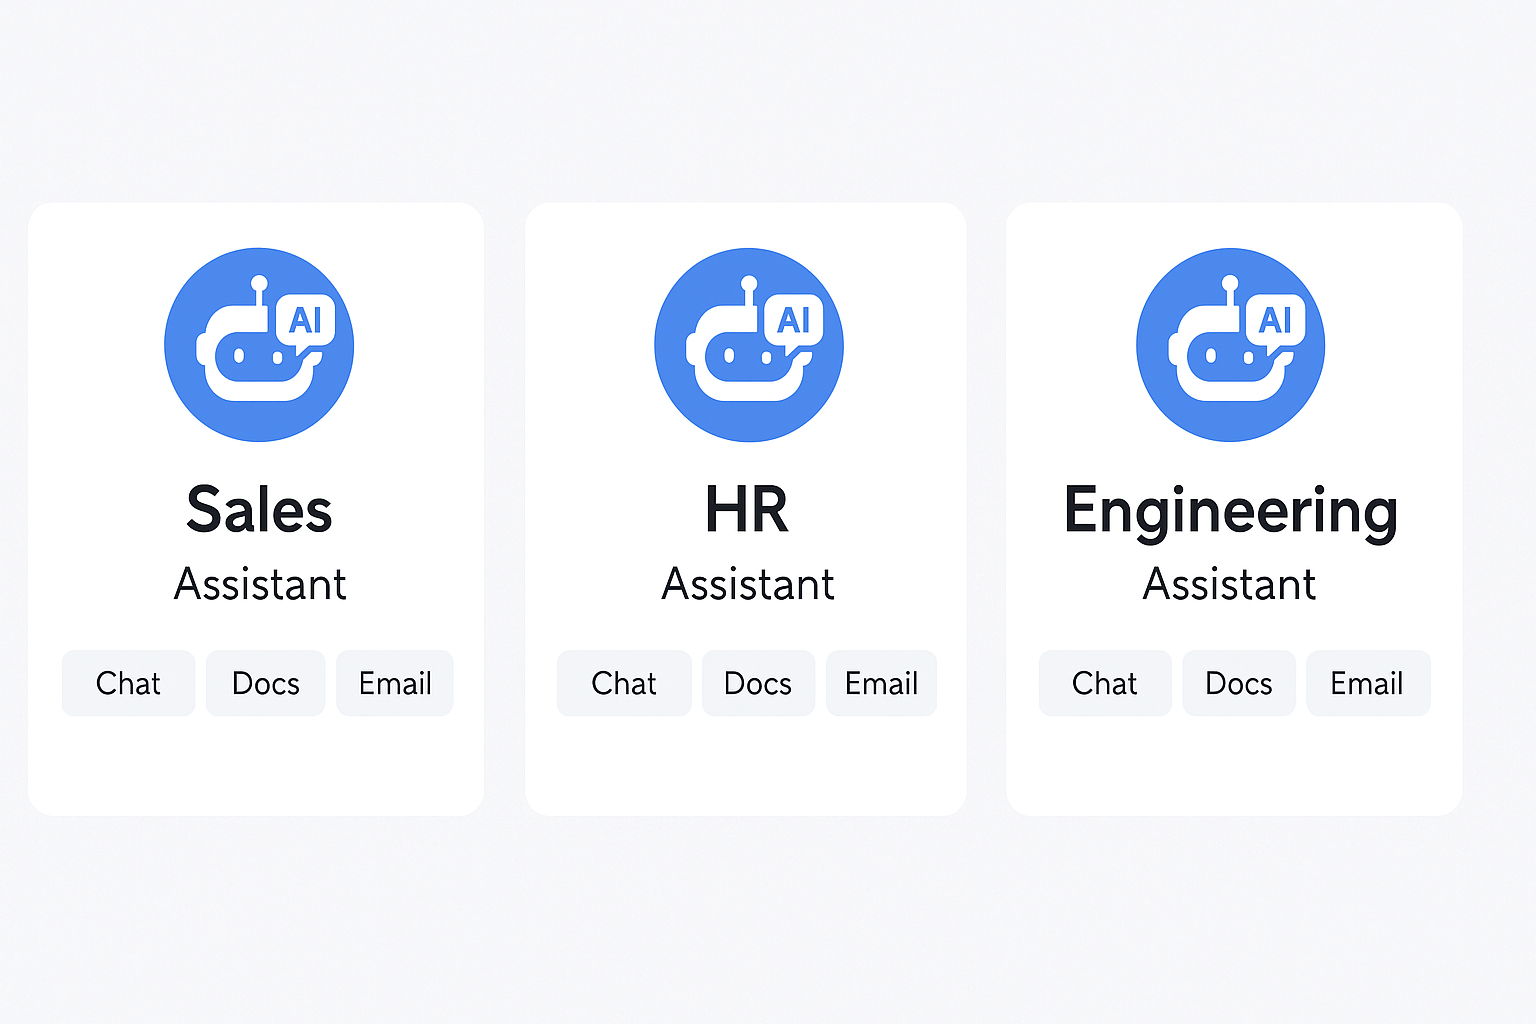Click the 'Sales' card title
The image size is (1536, 1024).
point(259,510)
